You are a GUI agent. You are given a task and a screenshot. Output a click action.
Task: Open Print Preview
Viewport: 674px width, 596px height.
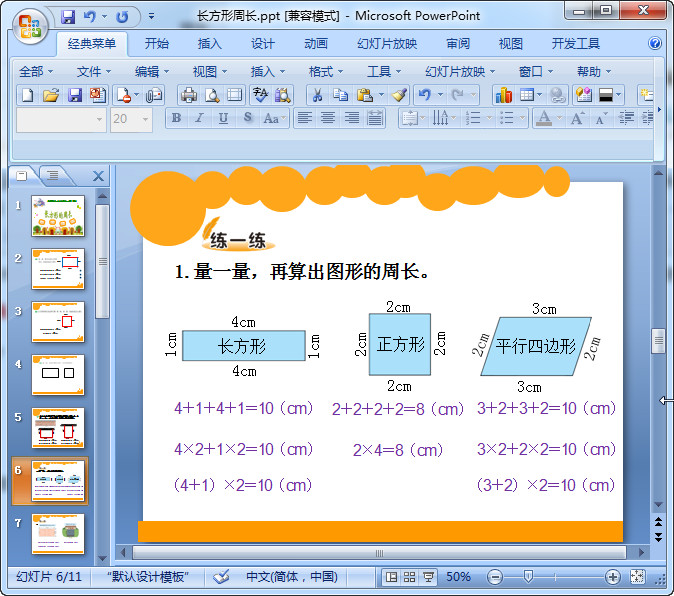[x=212, y=95]
